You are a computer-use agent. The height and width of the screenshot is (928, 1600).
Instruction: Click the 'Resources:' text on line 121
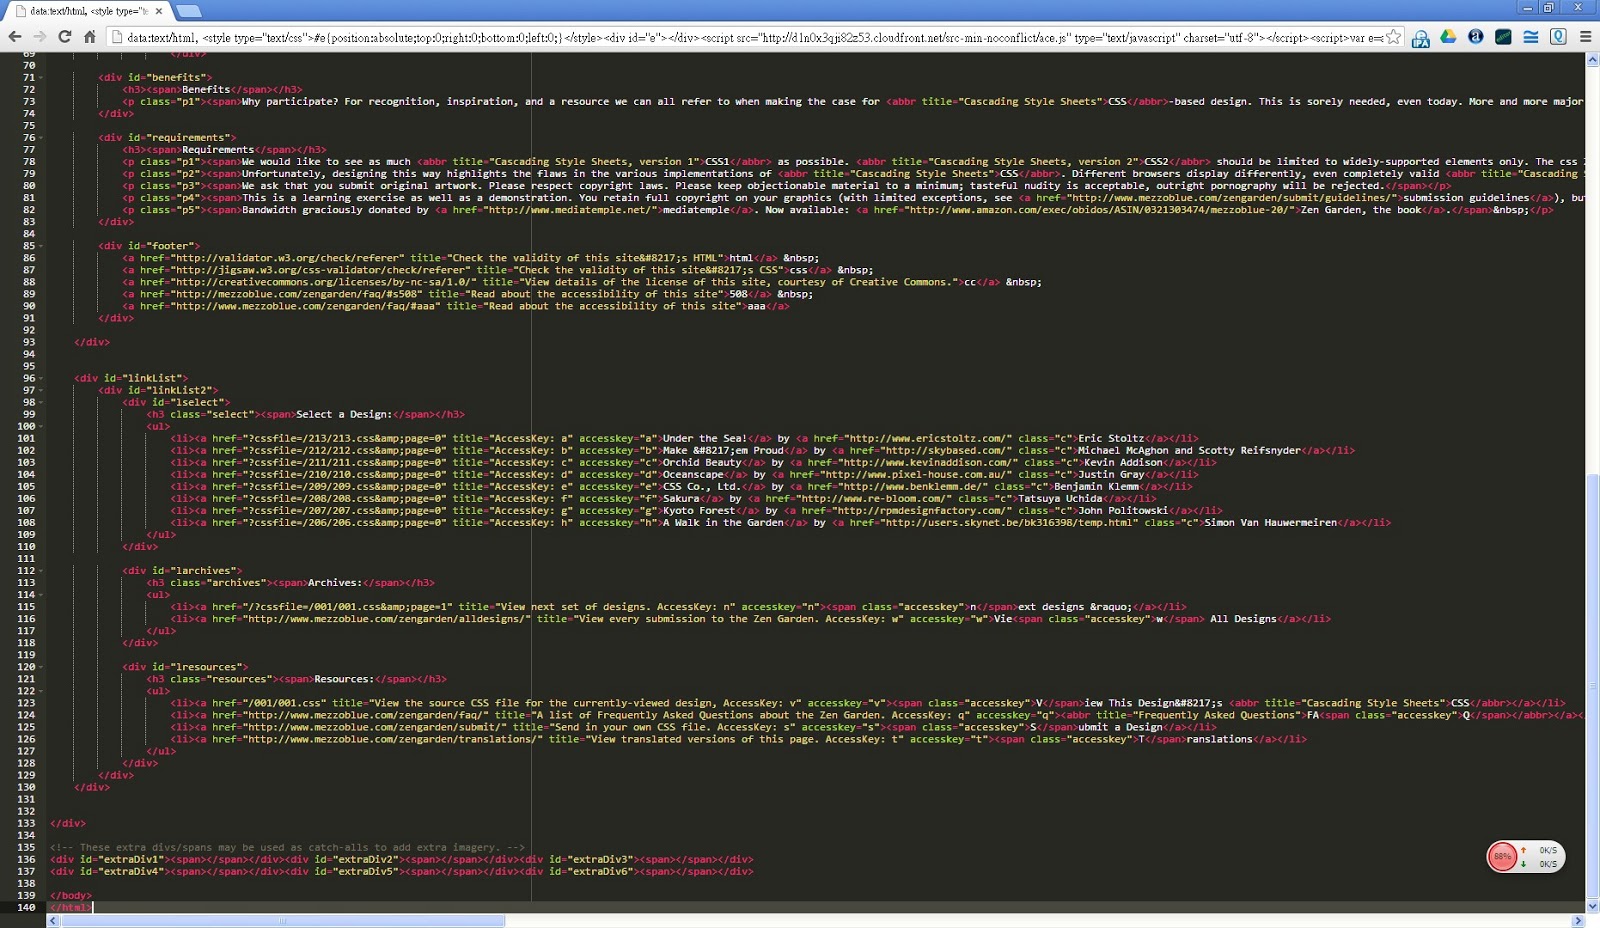click(x=344, y=679)
